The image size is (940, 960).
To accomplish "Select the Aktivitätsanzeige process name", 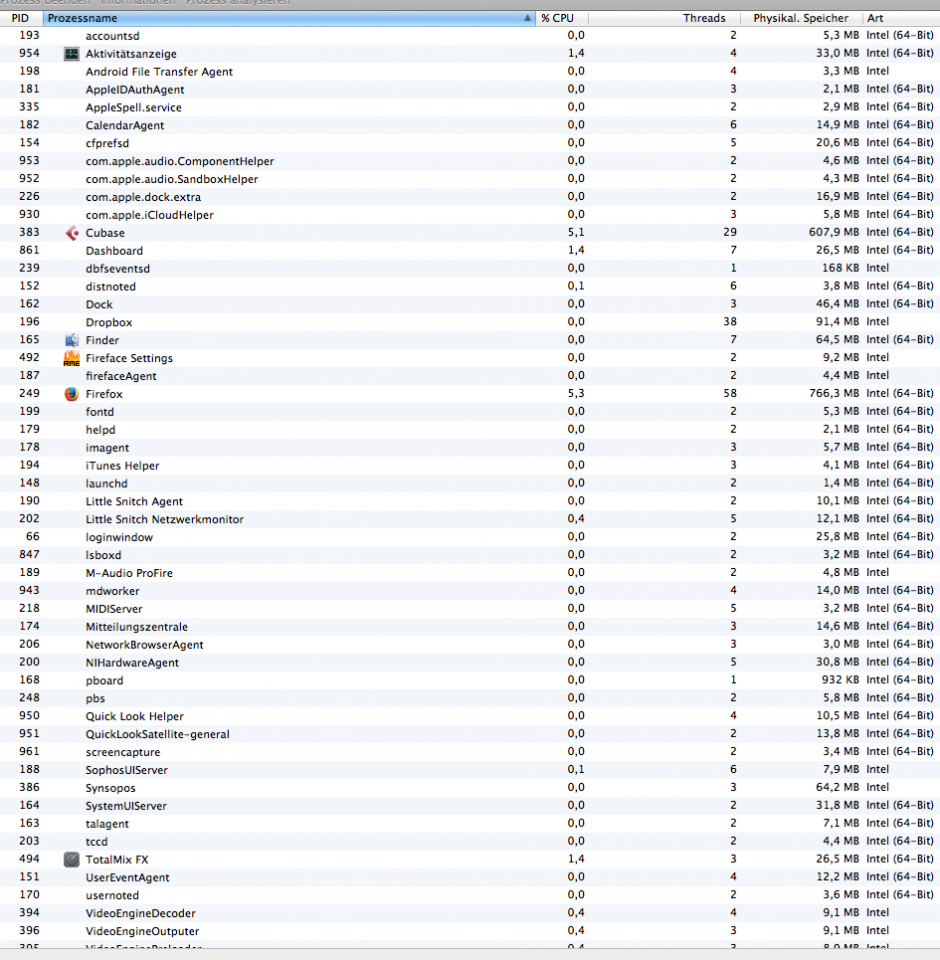I will [x=131, y=54].
